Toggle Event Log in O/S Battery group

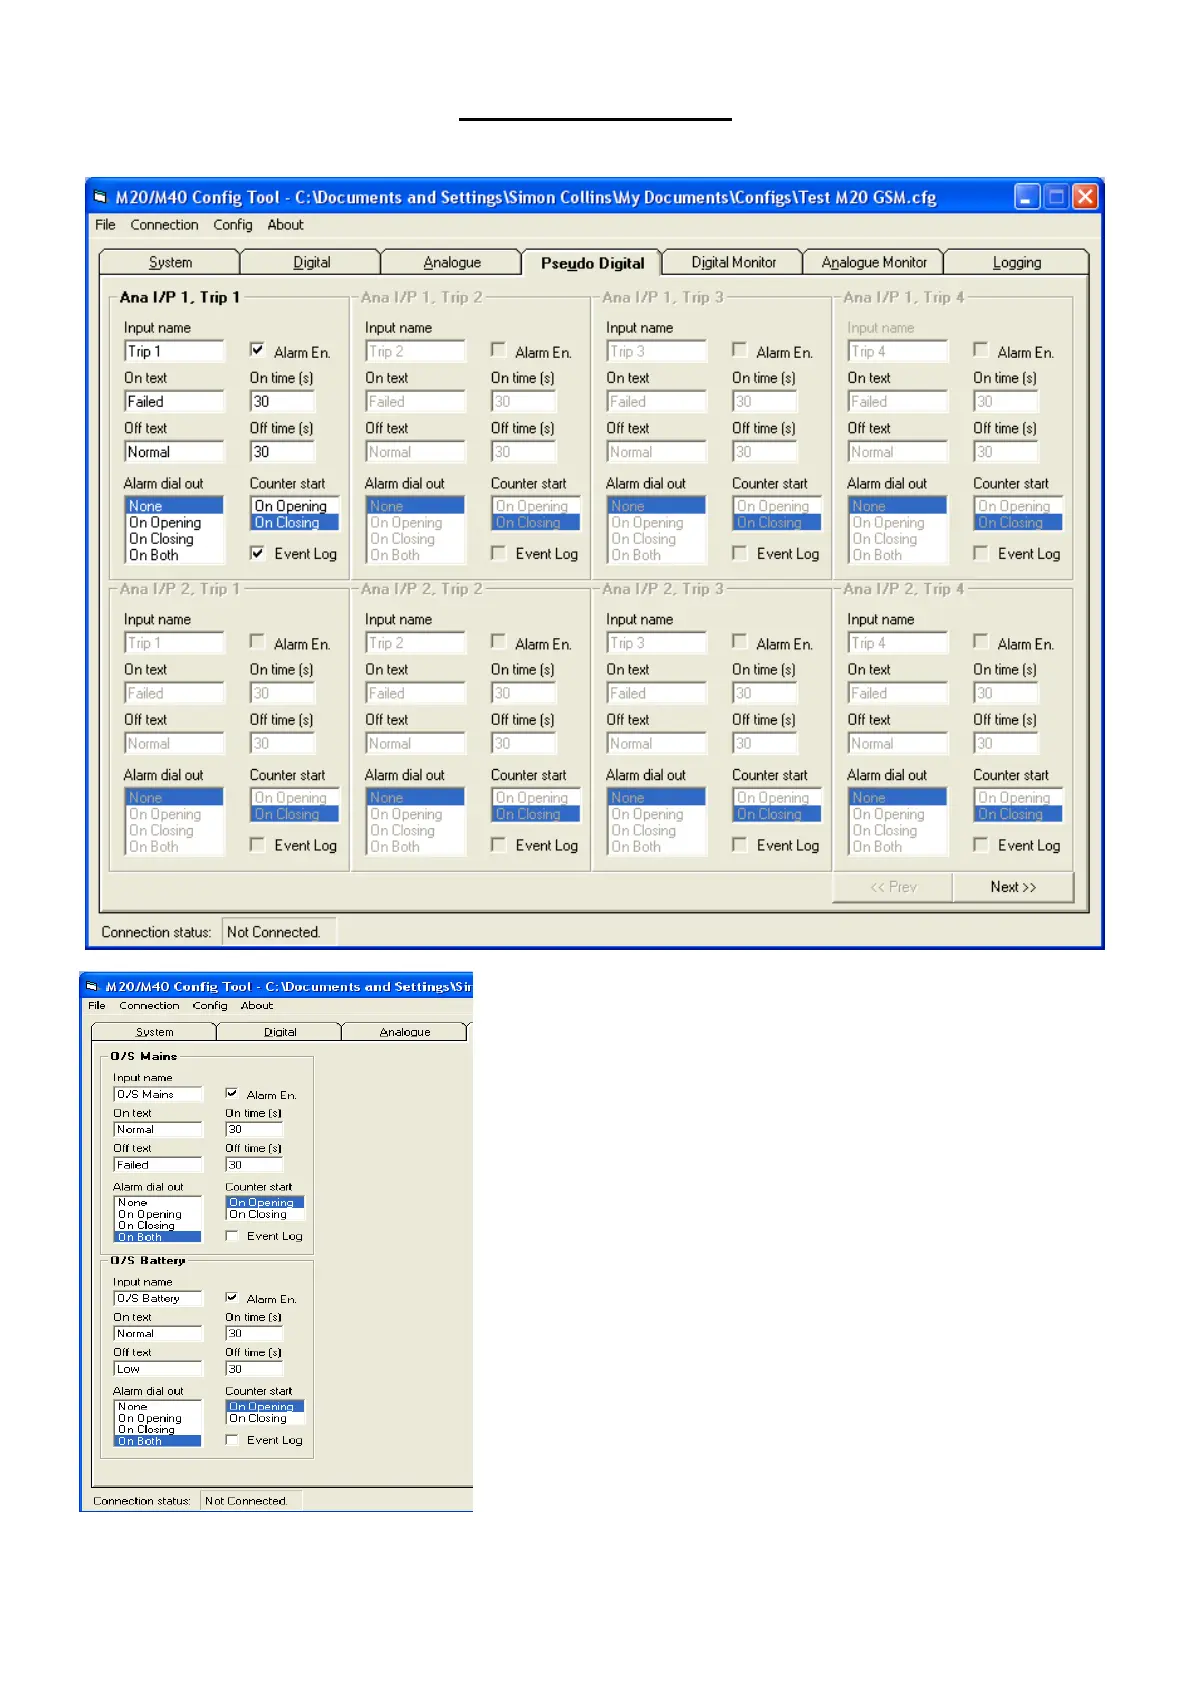231,1439
